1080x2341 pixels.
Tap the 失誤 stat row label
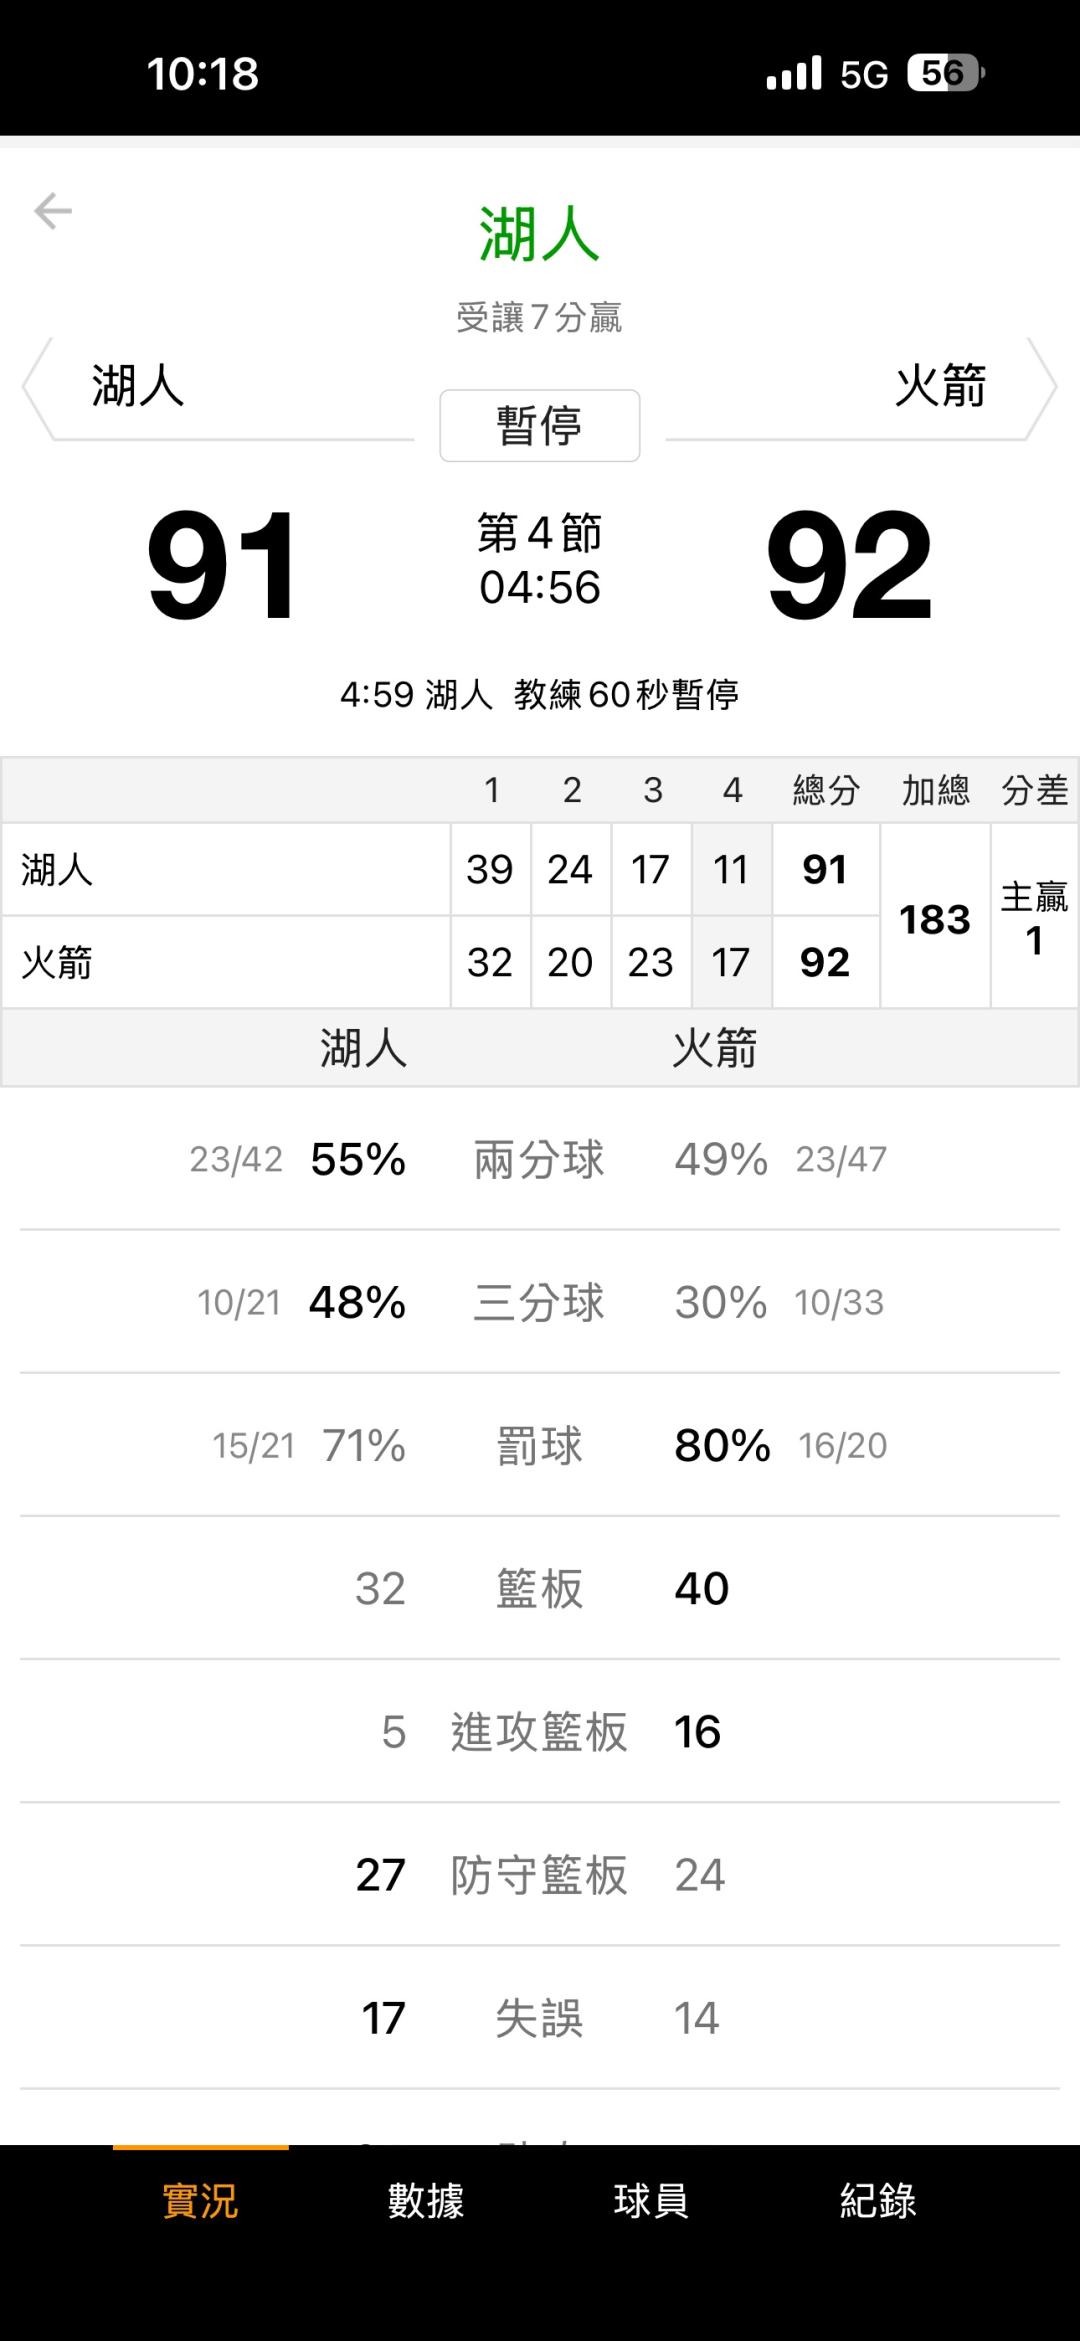coord(539,2018)
